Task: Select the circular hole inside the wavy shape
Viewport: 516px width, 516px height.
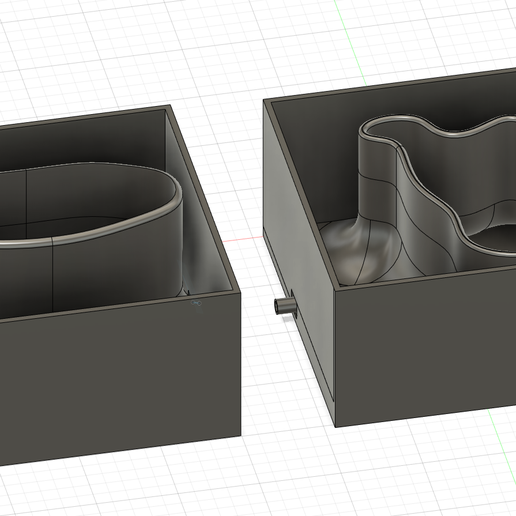Action: click(493, 238)
